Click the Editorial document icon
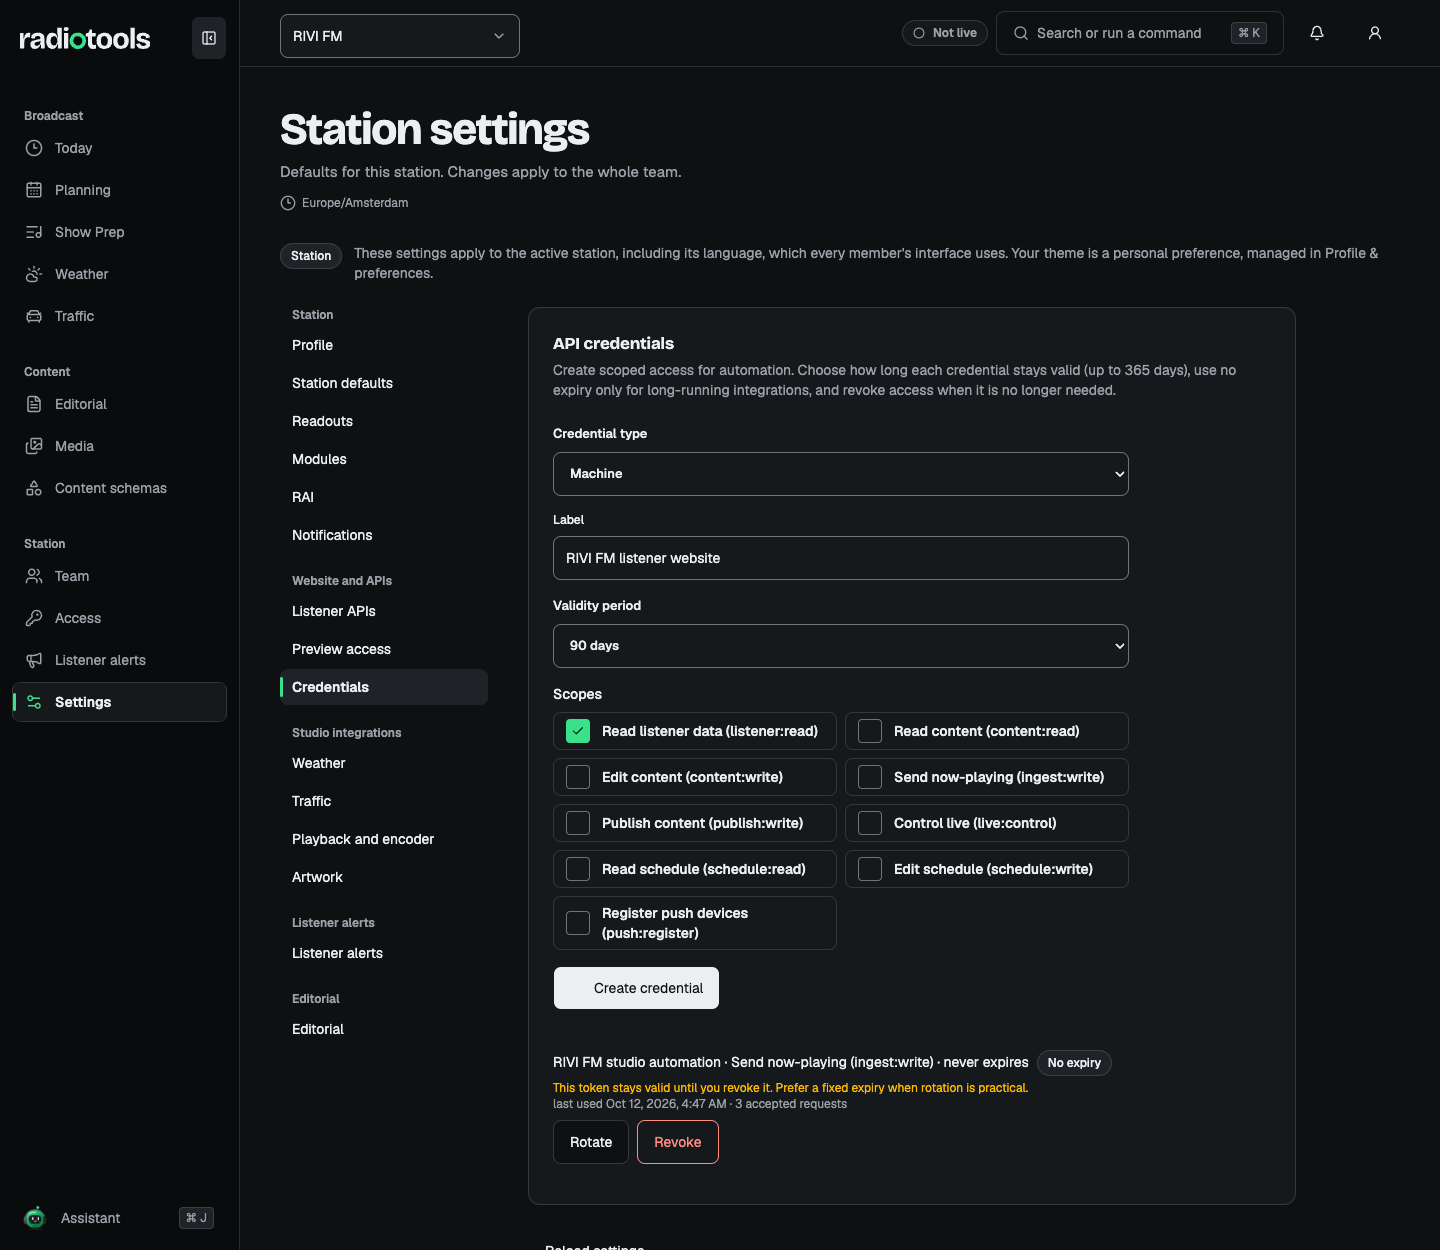1440x1250 pixels. tap(34, 404)
